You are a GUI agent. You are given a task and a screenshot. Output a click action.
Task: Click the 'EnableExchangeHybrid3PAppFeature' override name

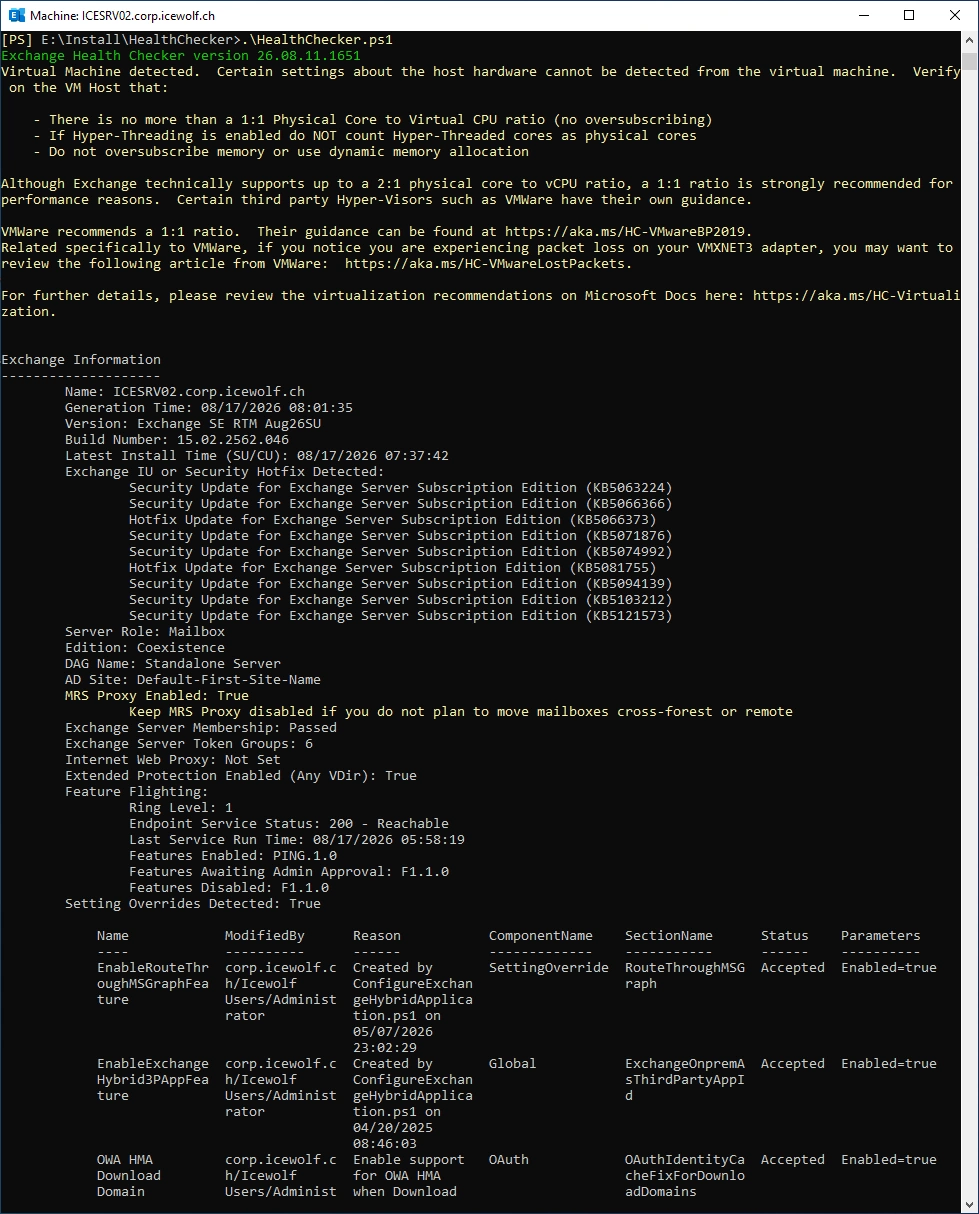point(153,1080)
